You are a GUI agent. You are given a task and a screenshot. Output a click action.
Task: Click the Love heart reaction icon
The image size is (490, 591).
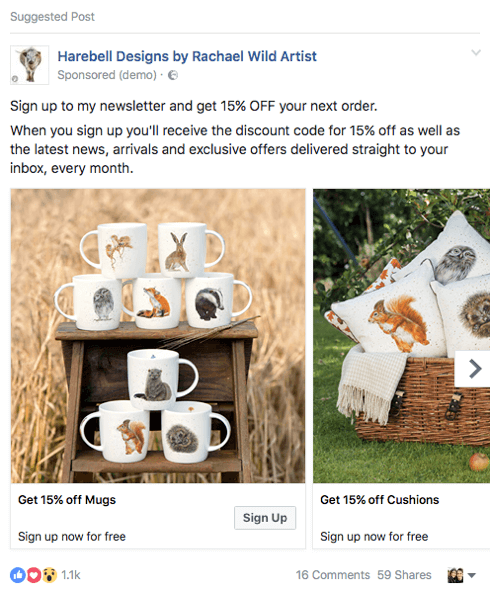tap(34, 575)
